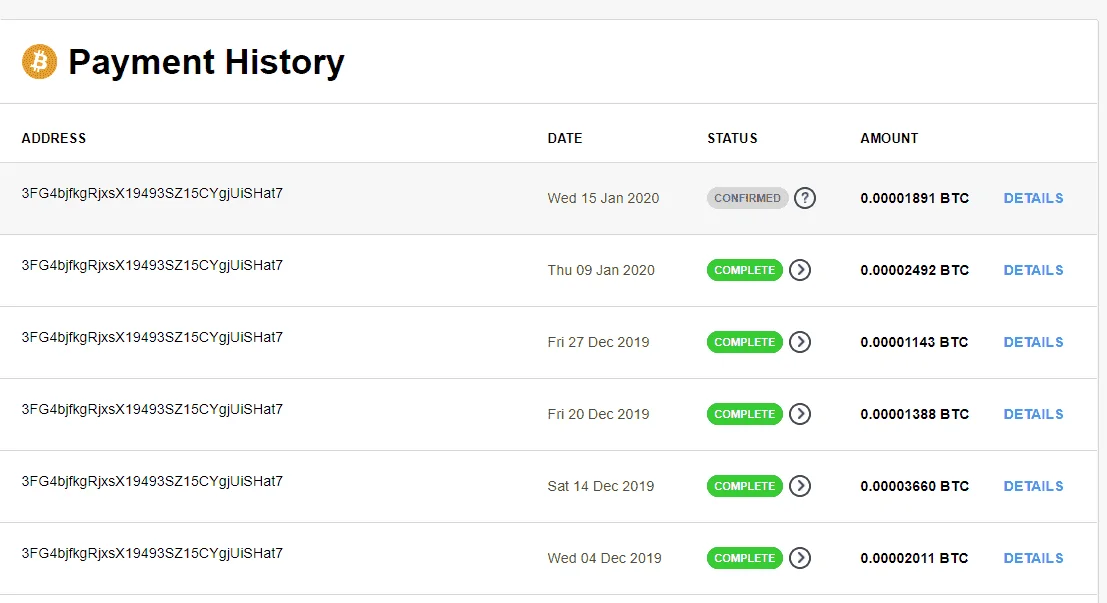Click the date Wed 15 Jan 2020

[x=603, y=198]
